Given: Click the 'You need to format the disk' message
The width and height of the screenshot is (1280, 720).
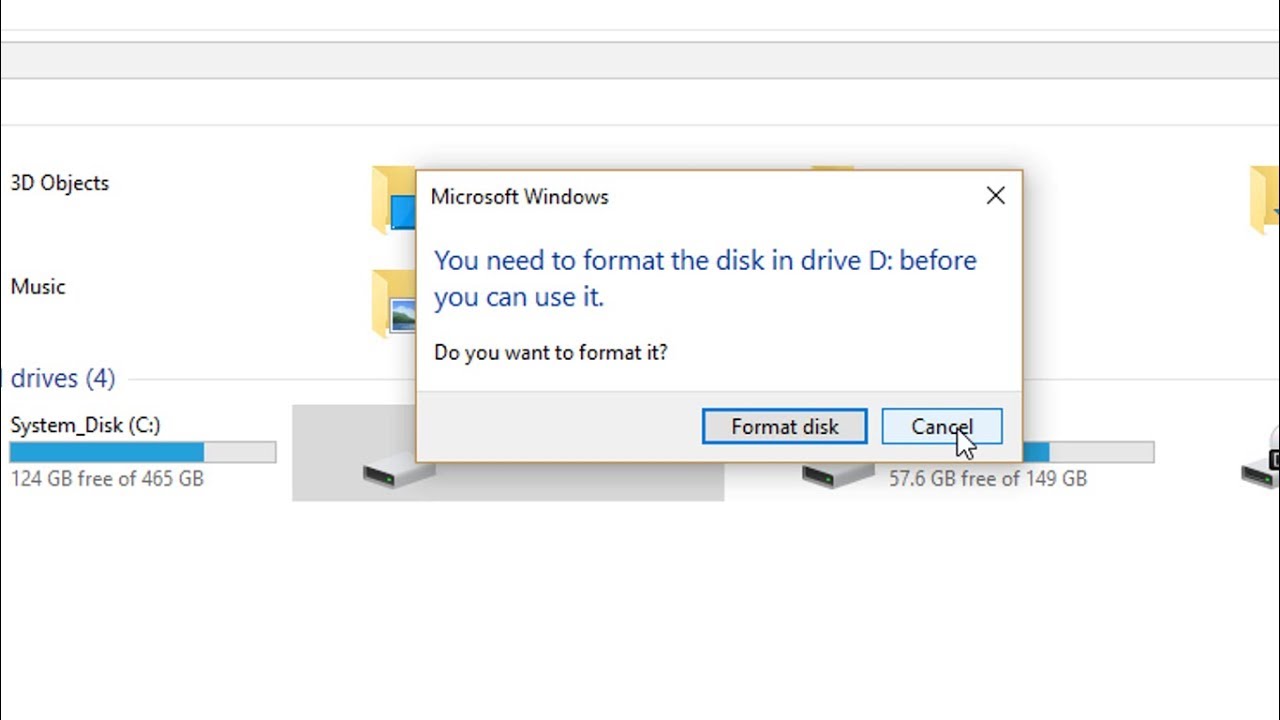Looking at the screenshot, I should point(705,278).
